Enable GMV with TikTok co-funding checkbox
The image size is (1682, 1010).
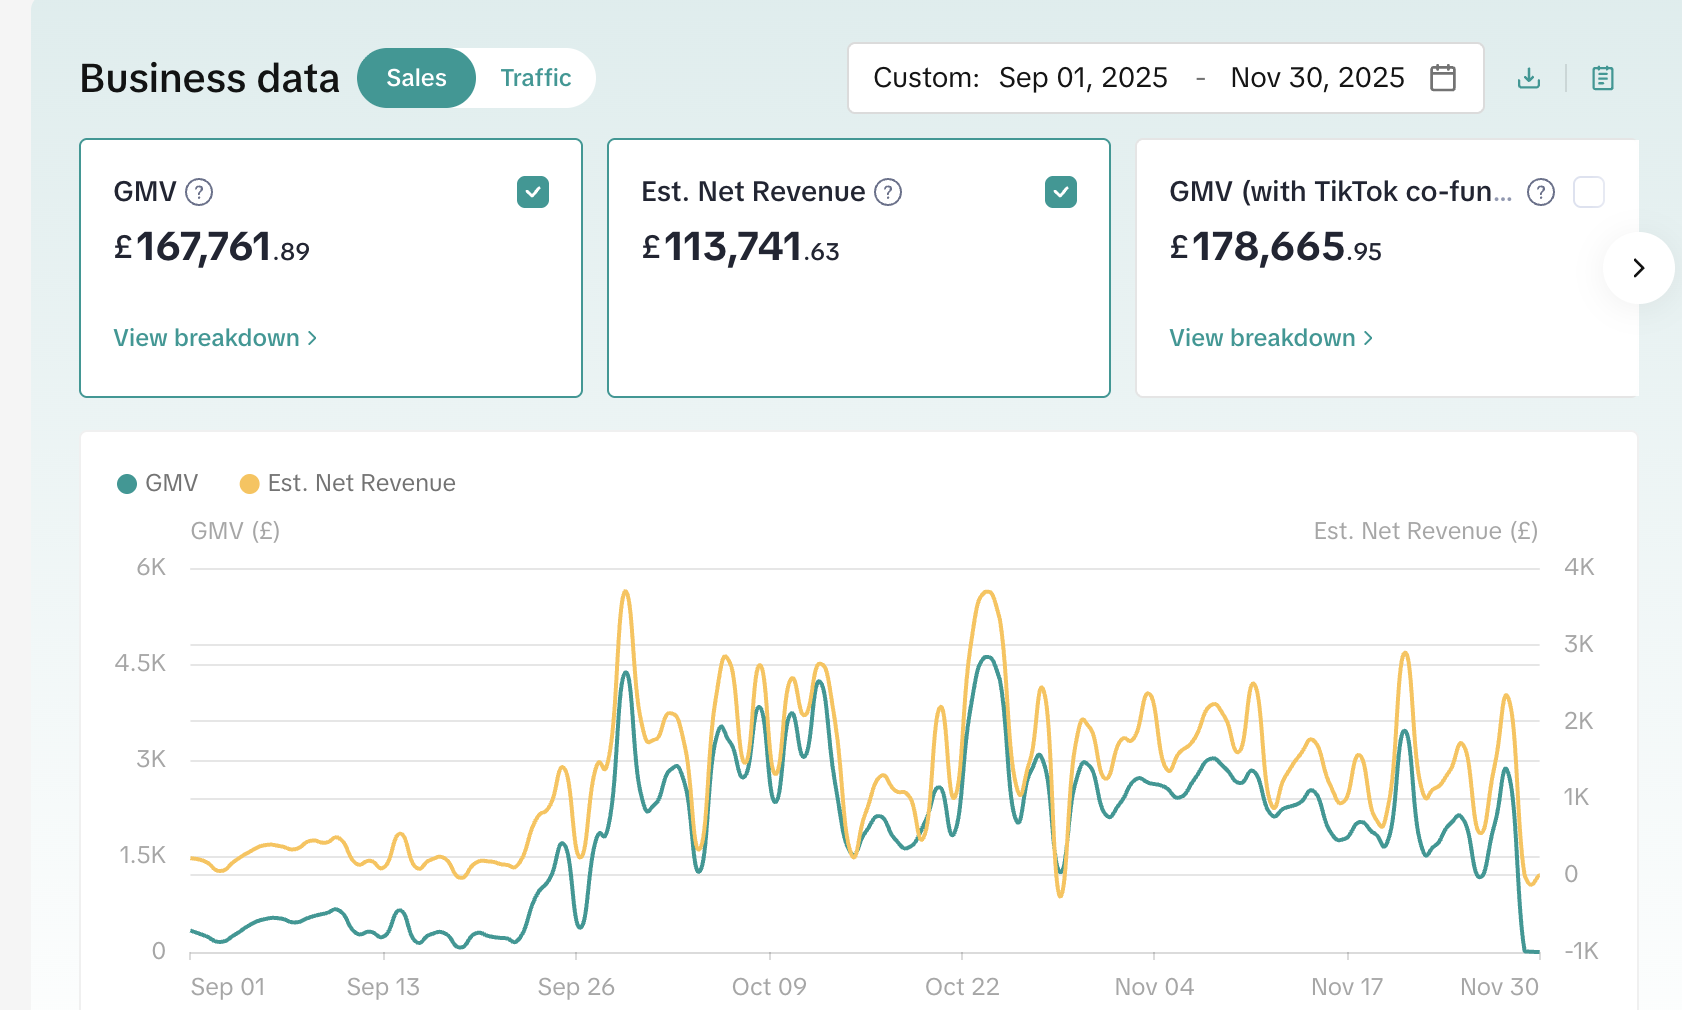point(1588,192)
